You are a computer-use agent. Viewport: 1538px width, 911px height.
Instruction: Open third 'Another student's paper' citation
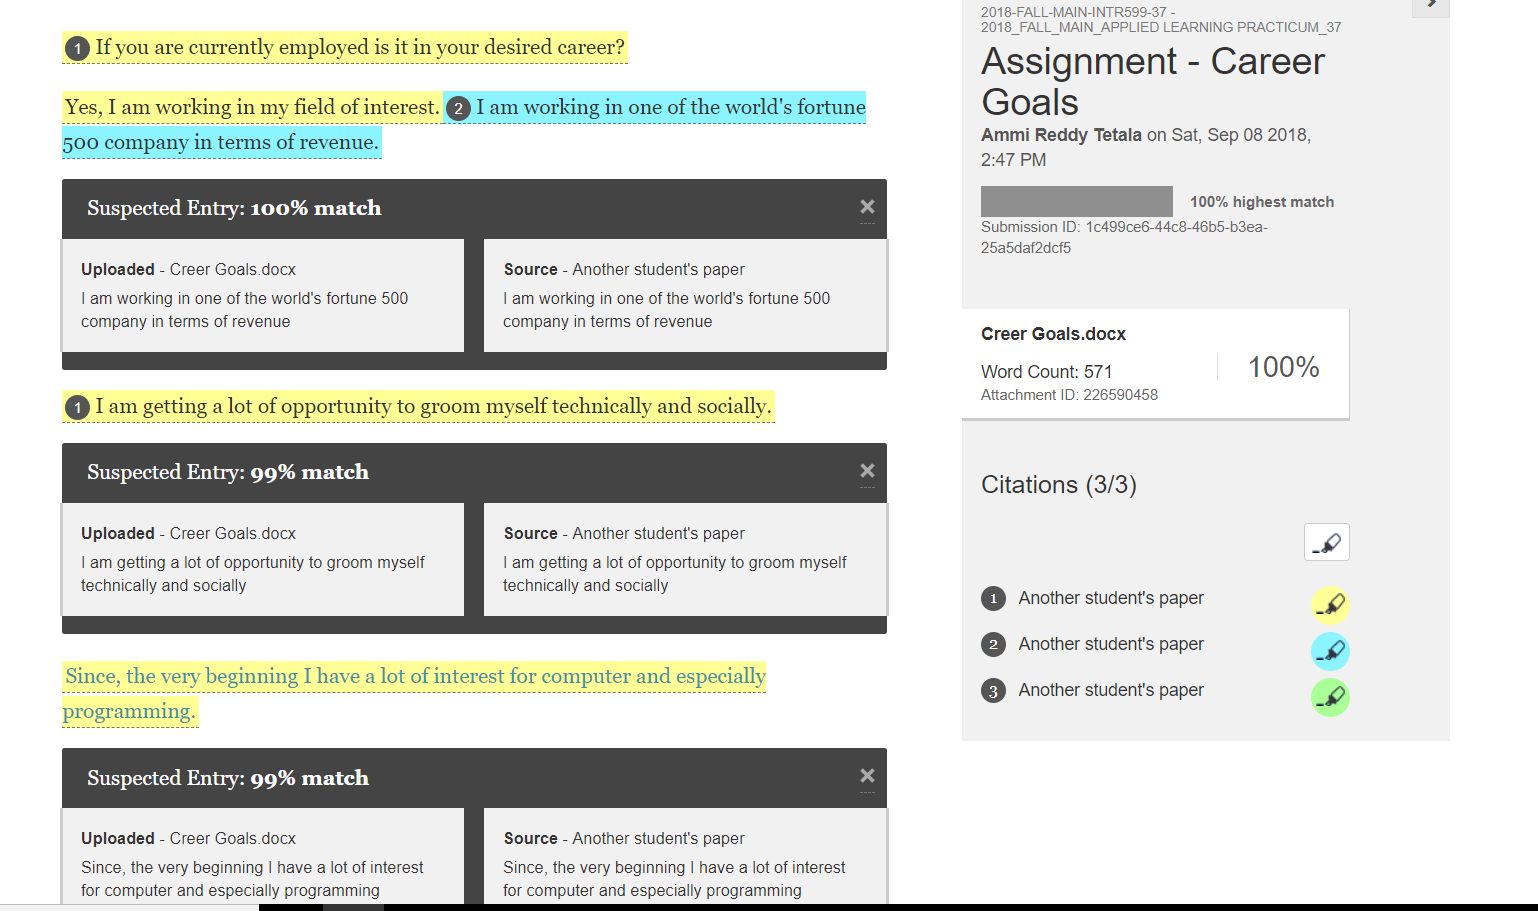point(1111,690)
